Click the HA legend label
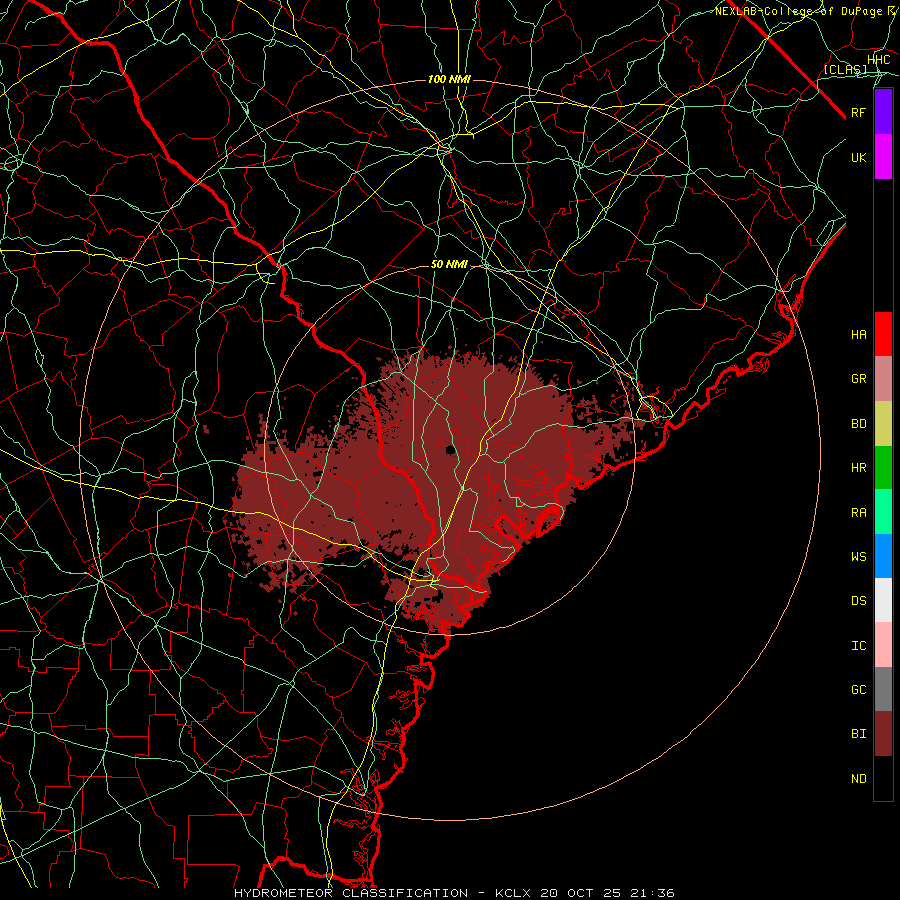This screenshot has width=900, height=900. pos(859,334)
